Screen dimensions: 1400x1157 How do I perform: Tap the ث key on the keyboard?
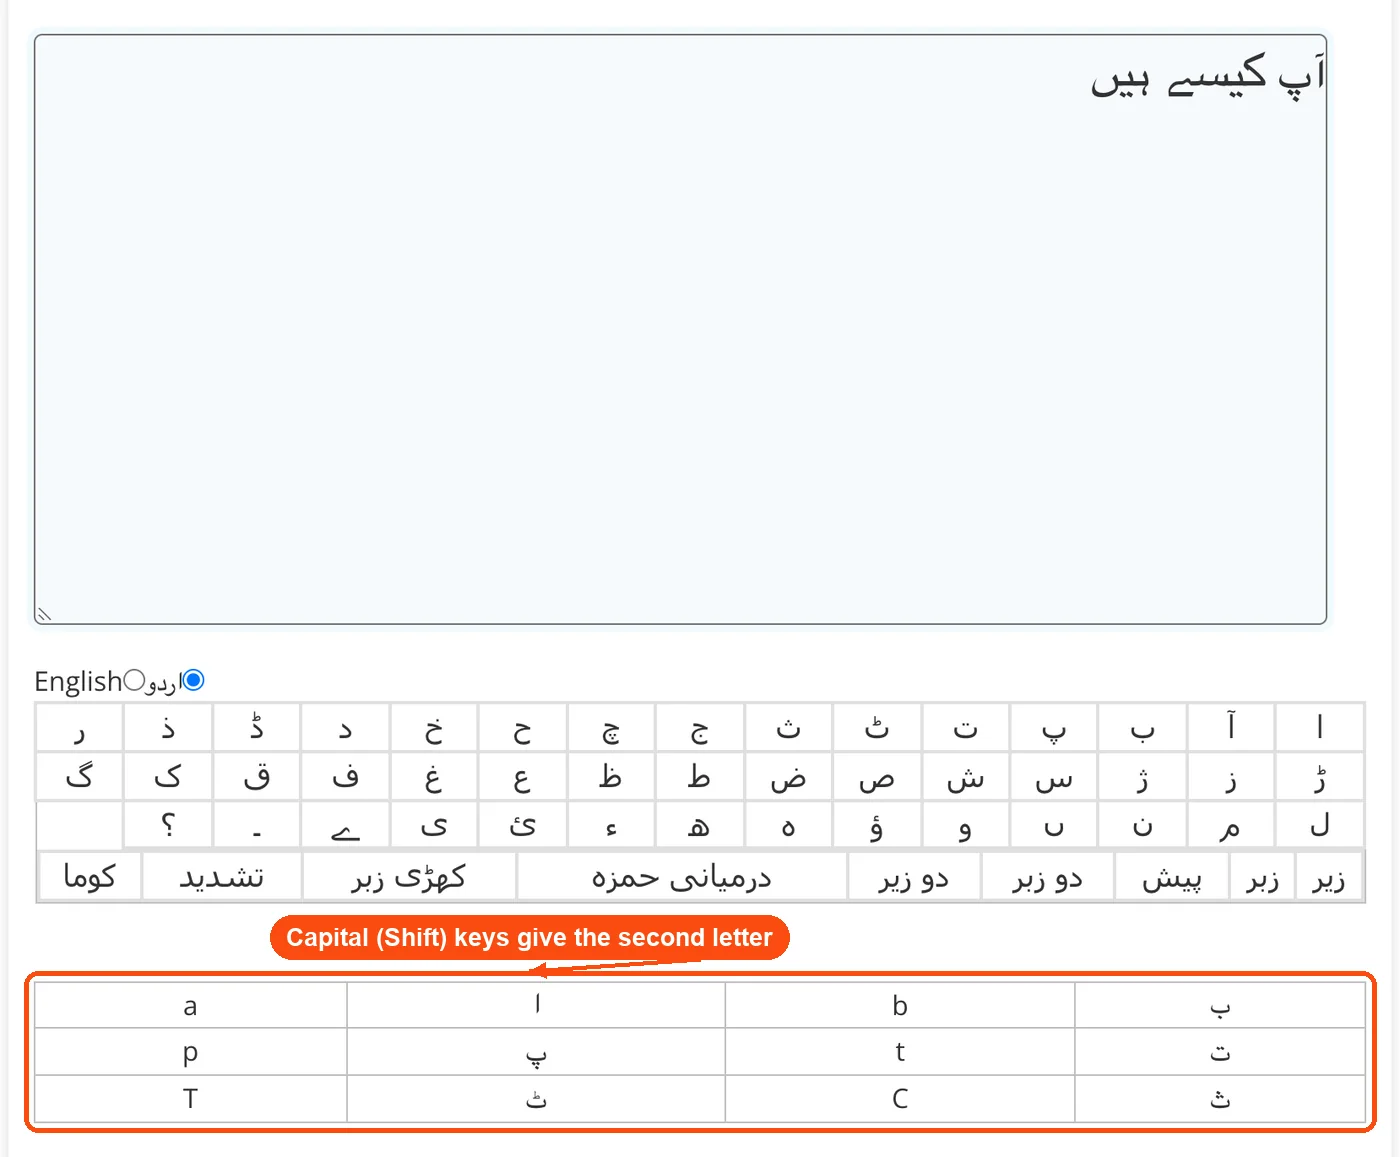pyautogui.click(x=788, y=728)
